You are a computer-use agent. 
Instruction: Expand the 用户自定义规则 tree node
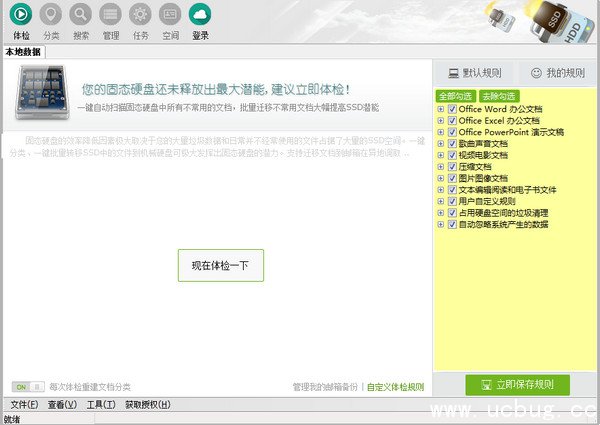coord(441,201)
